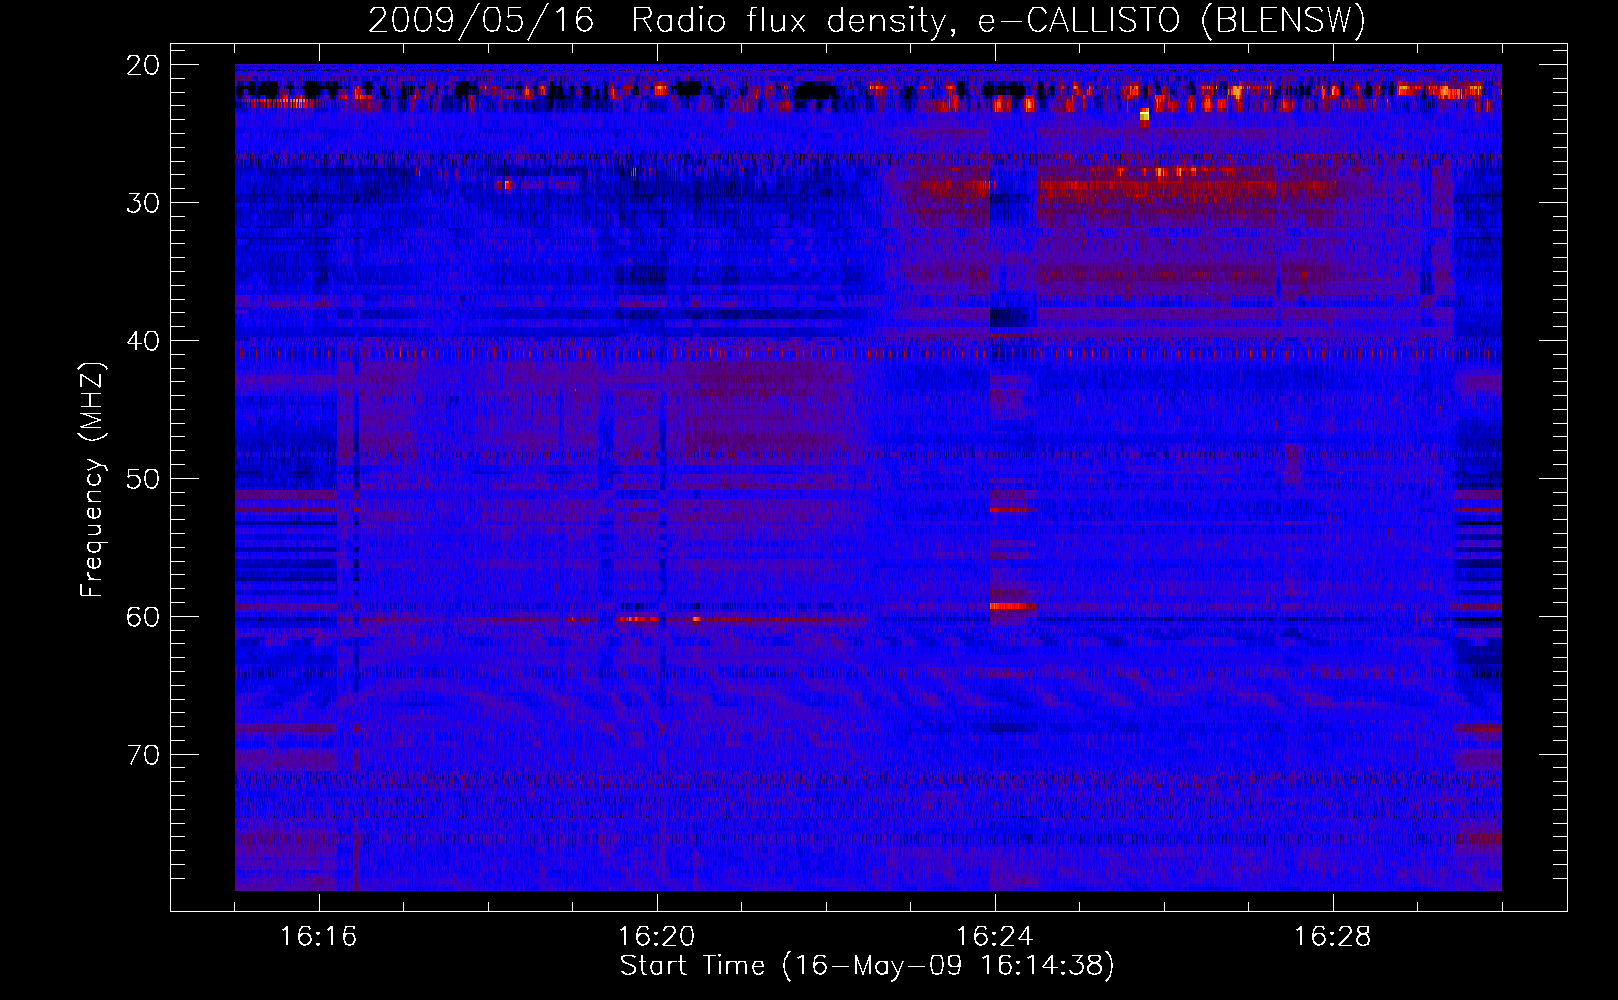Click the 20 frequency tick label
This screenshot has height=1000, width=1618.
[x=144, y=65]
